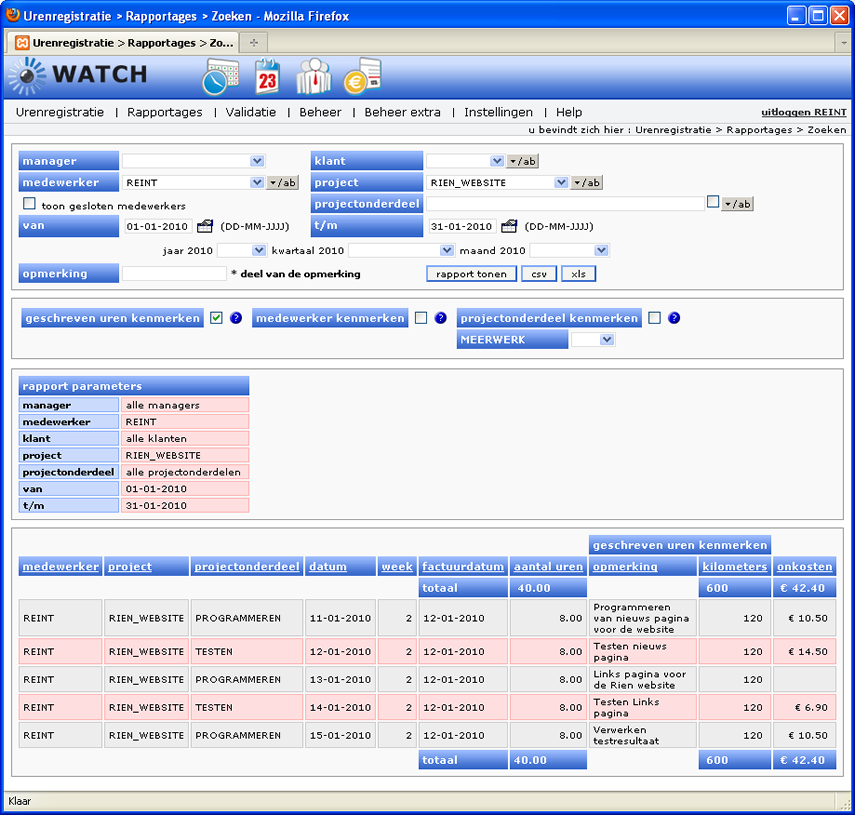The width and height of the screenshot is (855, 815).
Task: Click the /ab toggle beside project
Action: pos(587,183)
